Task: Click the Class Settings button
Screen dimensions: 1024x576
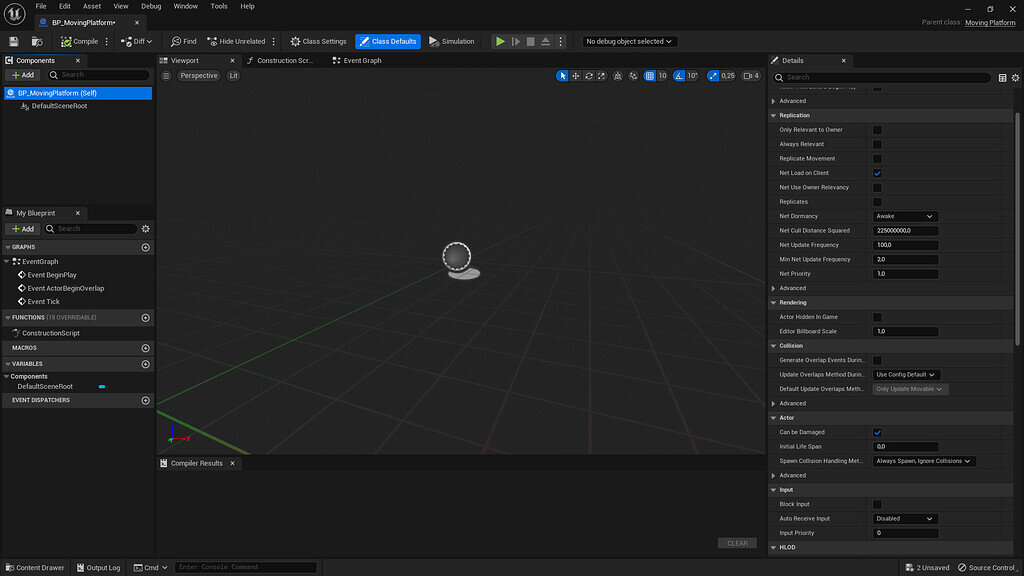Action: 319,41
